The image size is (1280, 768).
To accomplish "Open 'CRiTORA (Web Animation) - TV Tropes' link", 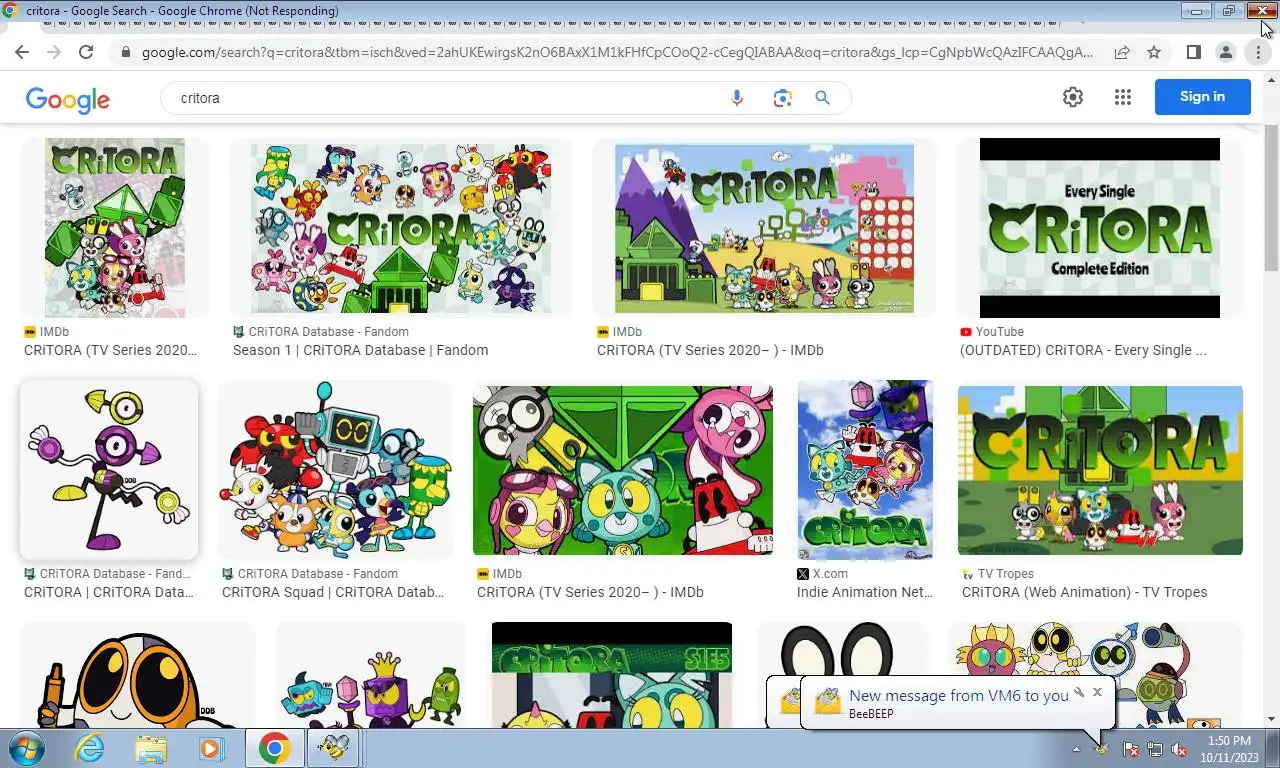I will [x=1084, y=592].
